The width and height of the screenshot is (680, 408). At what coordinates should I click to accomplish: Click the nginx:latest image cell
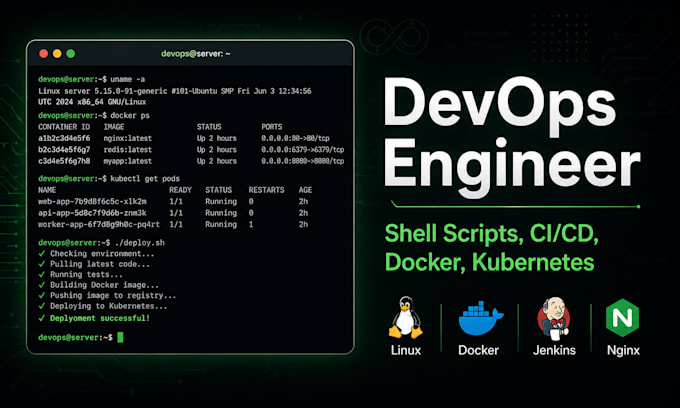click(x=128, y=138)
